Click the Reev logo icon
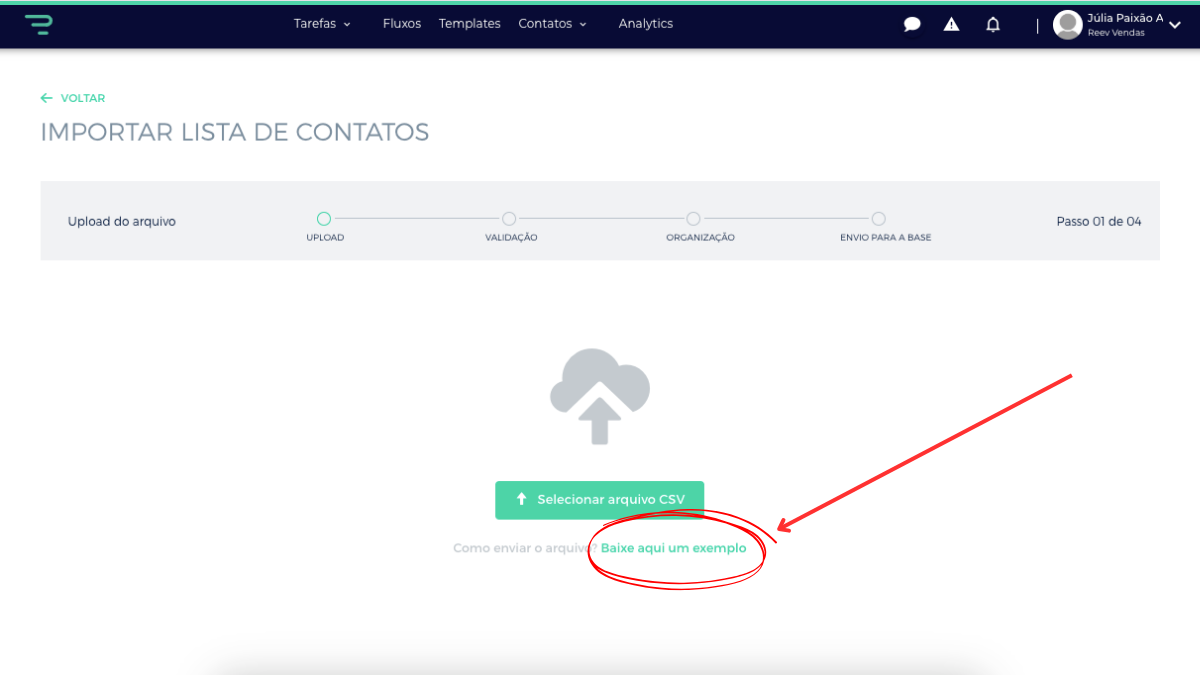The height and width of the screenshot is (675, 1200). 39,24
